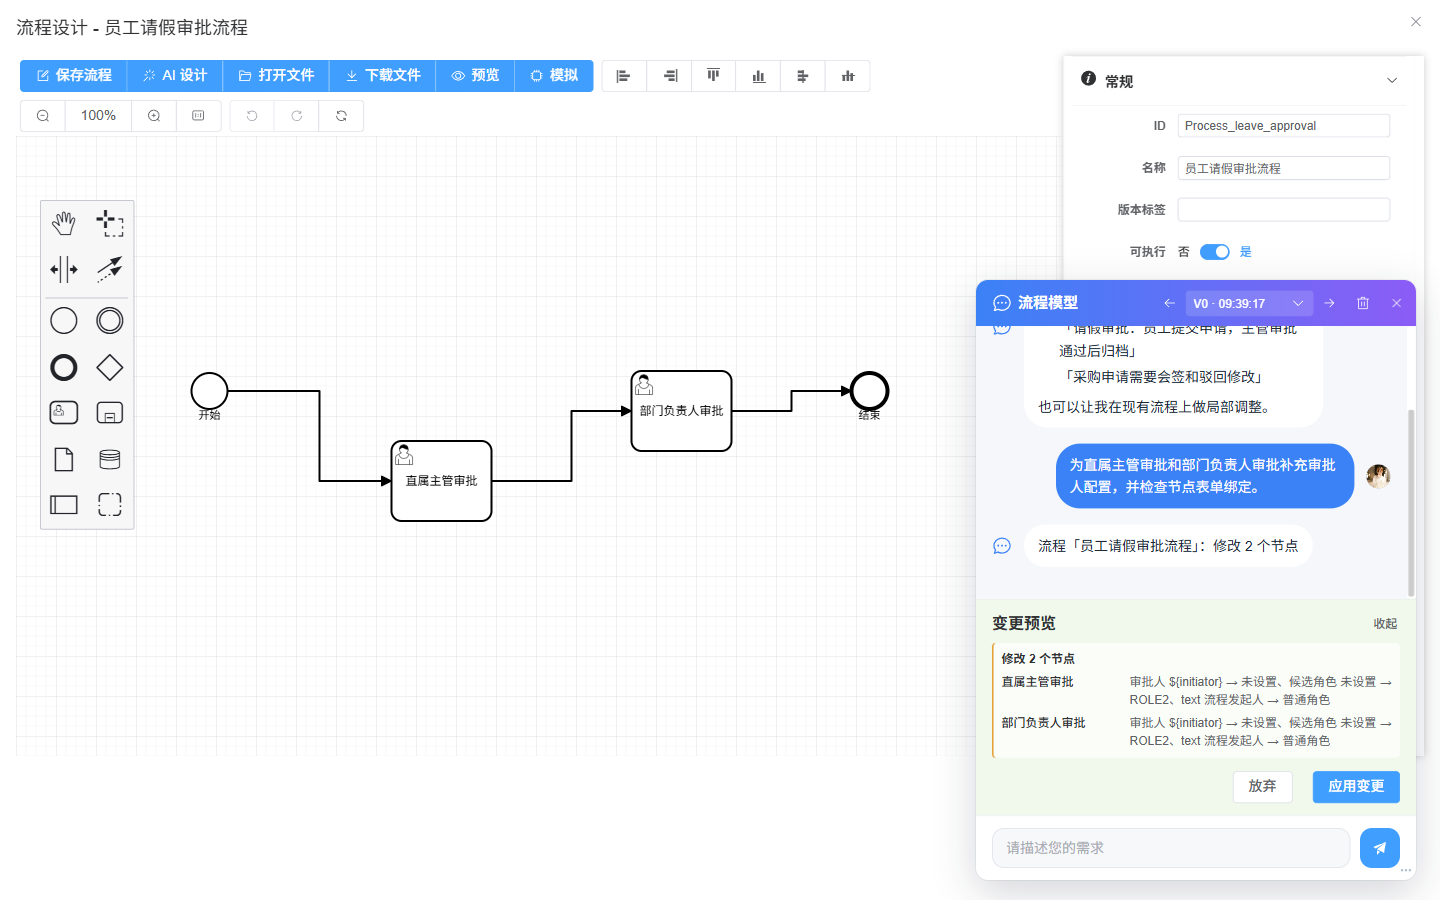Click 打开文件 in the toolbar

(x=276, y=76)
